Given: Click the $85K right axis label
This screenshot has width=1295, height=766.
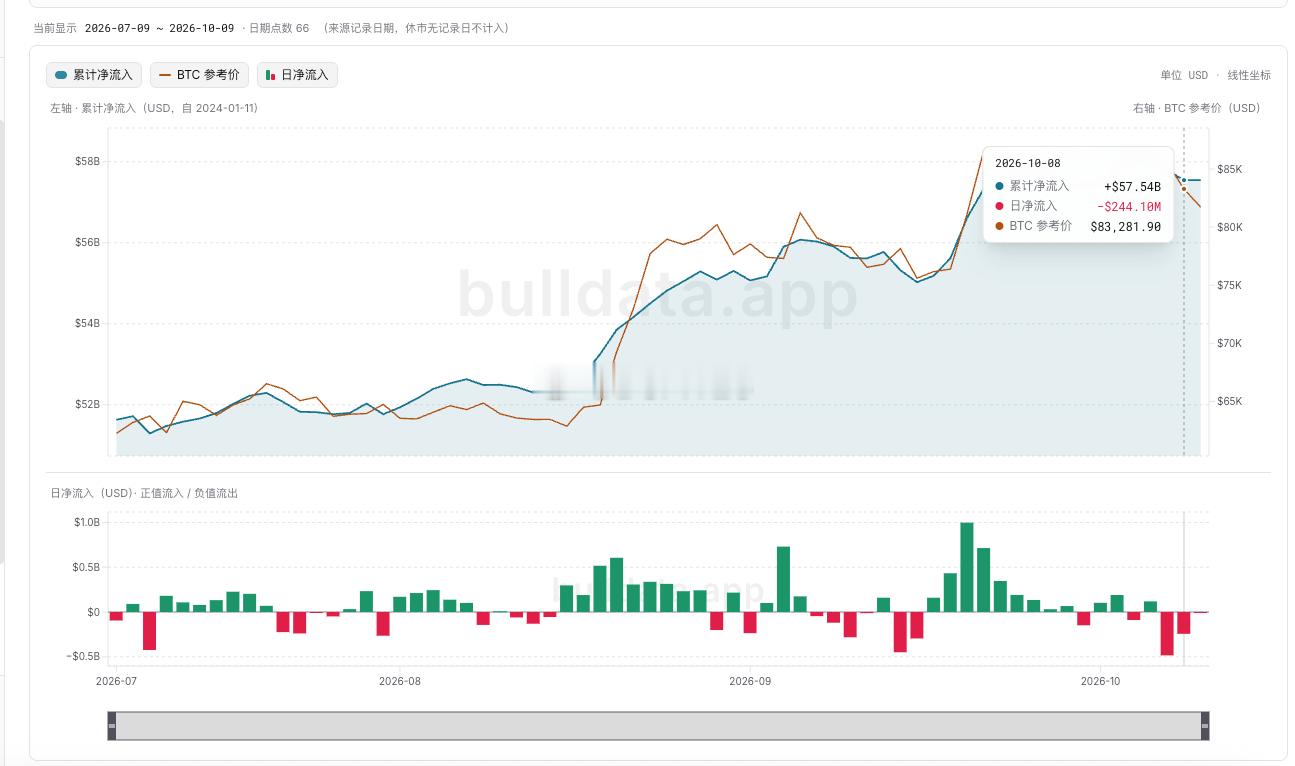Looking at the screenshot, I should point(1229,170).
